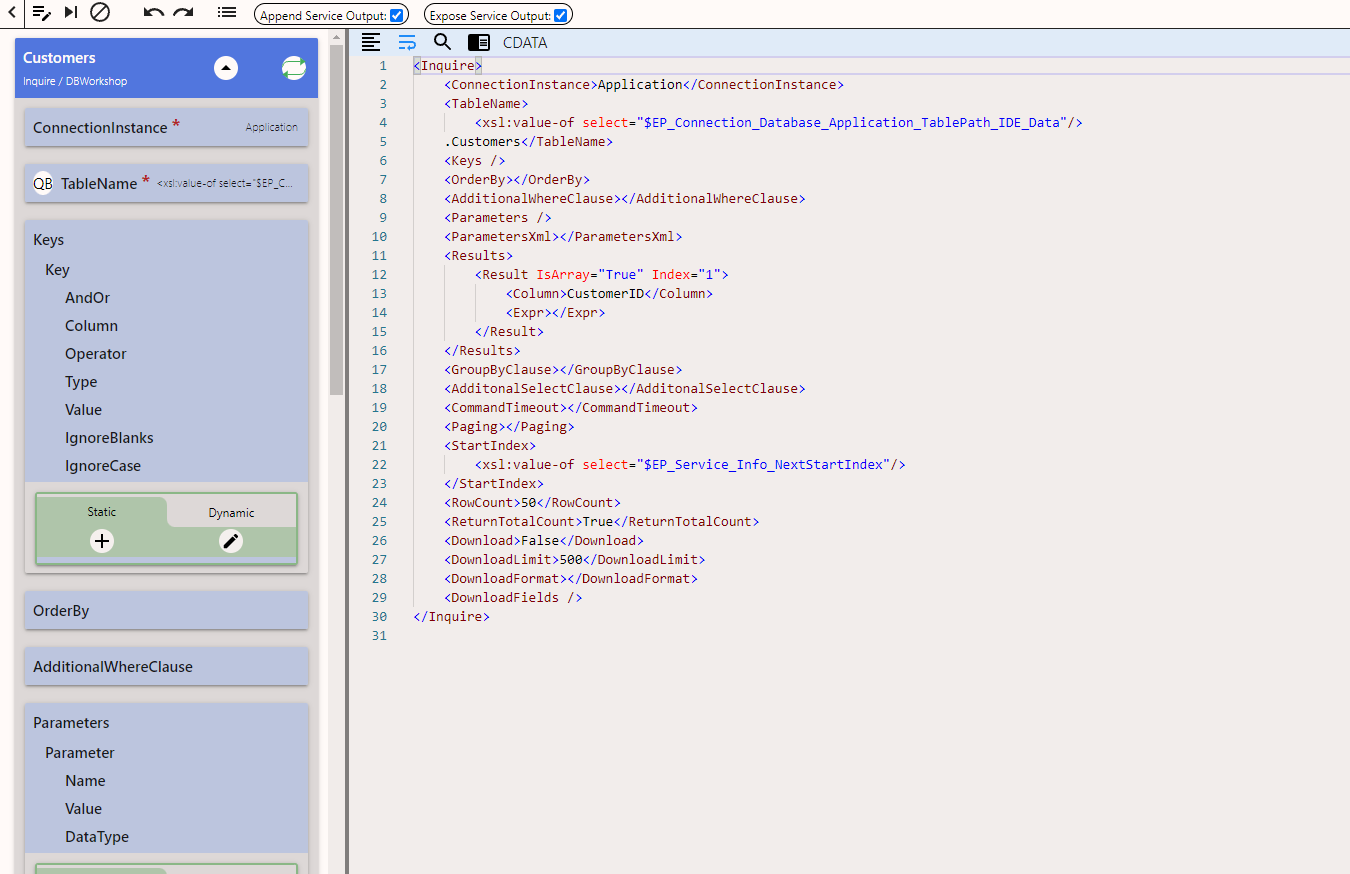Select the ConnectionInstance field

(x=166, y=127)
